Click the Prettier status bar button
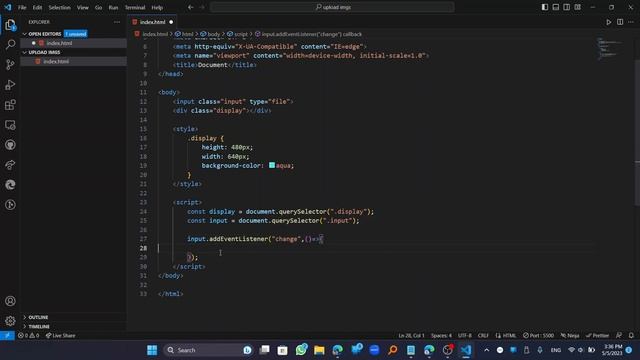 598,336
